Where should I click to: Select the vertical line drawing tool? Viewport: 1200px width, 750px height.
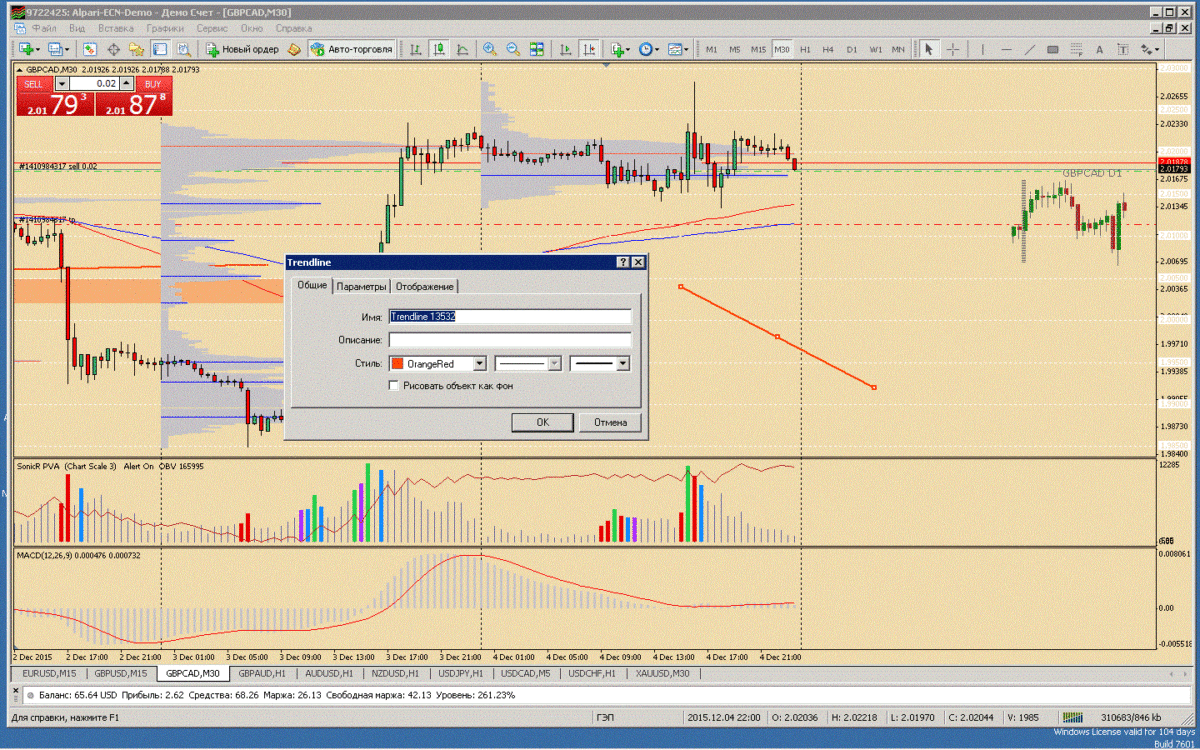[x=982, y=49]
